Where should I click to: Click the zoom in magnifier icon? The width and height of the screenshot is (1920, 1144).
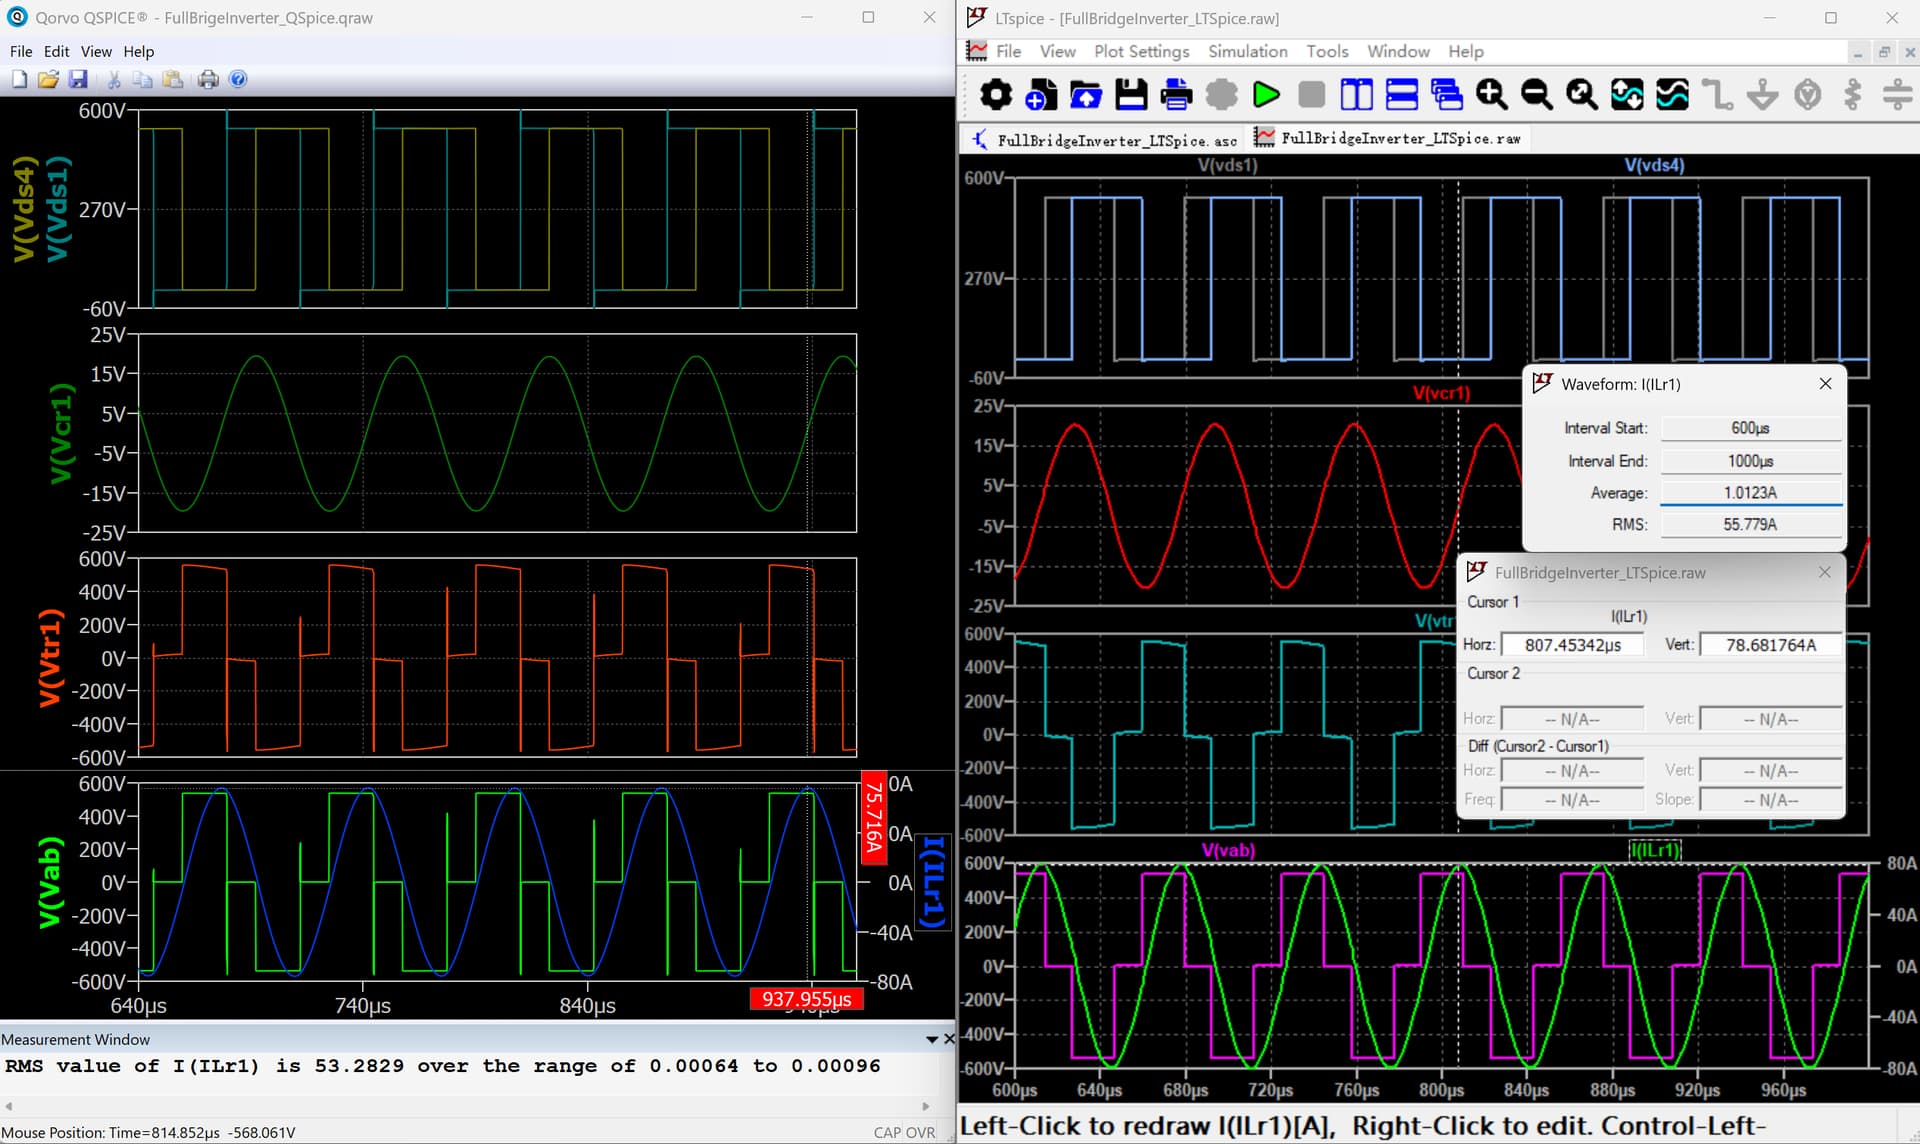(x=1491, y=95)
